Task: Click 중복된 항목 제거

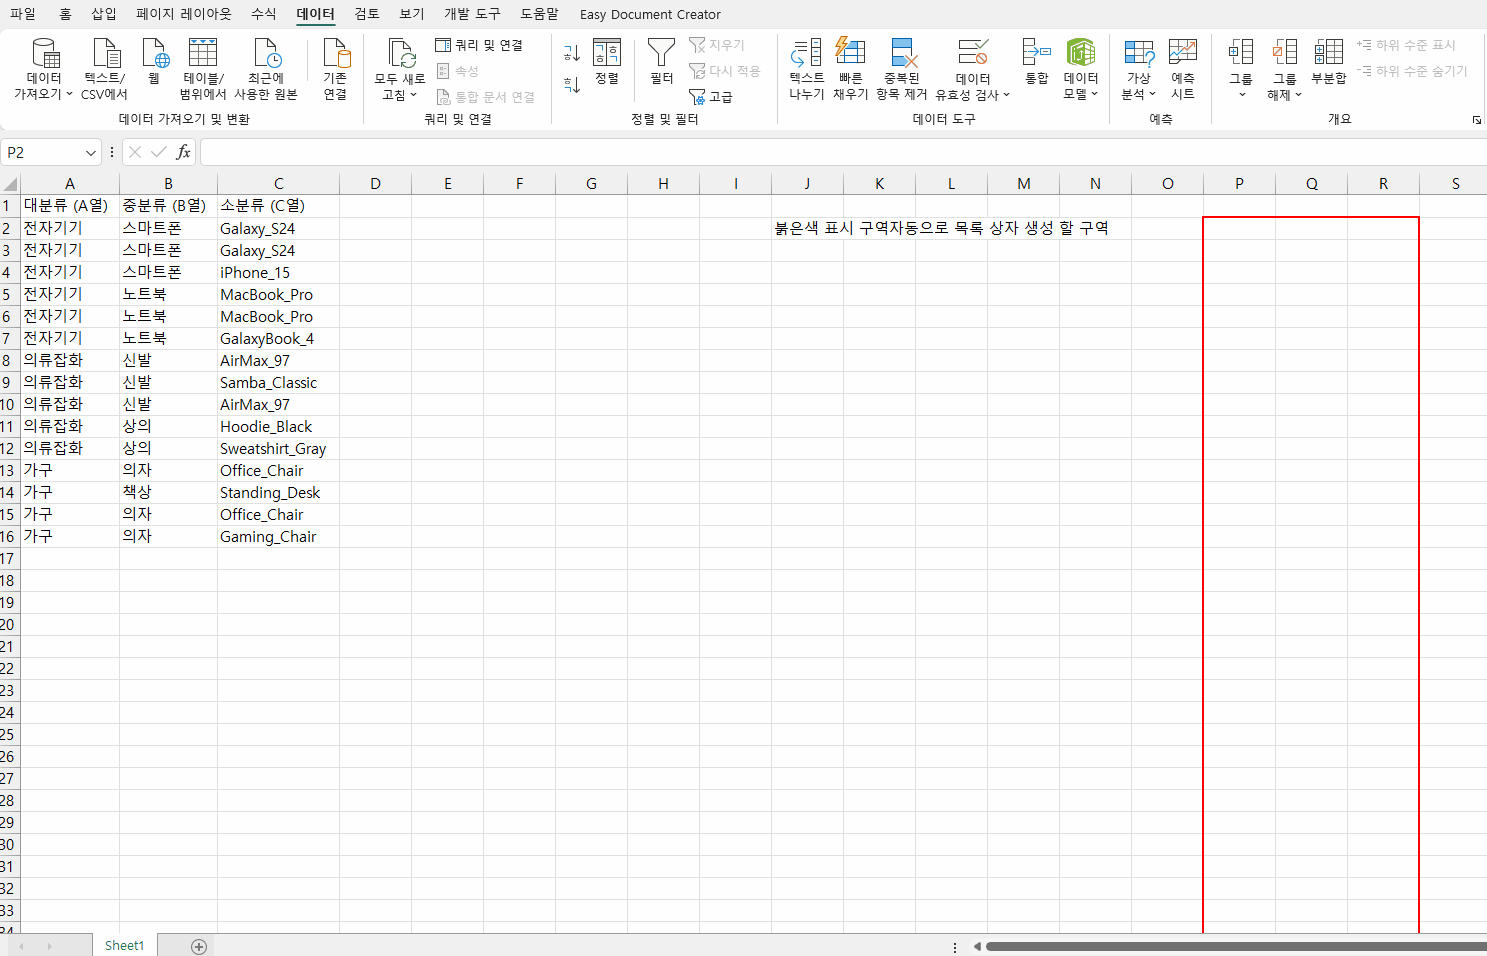Action: (902, 69)
